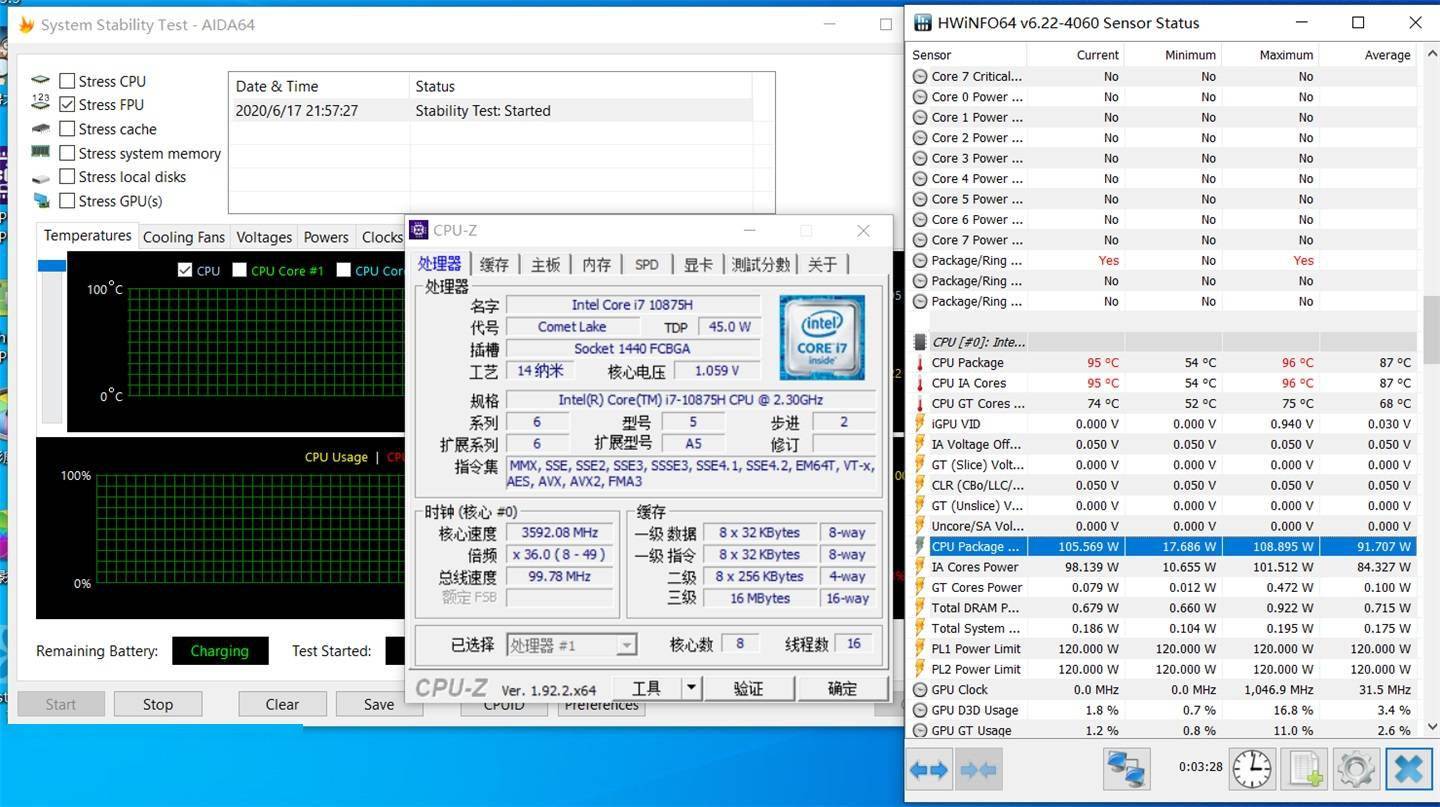Click the clock reset timer icon

coord(1252,769)
